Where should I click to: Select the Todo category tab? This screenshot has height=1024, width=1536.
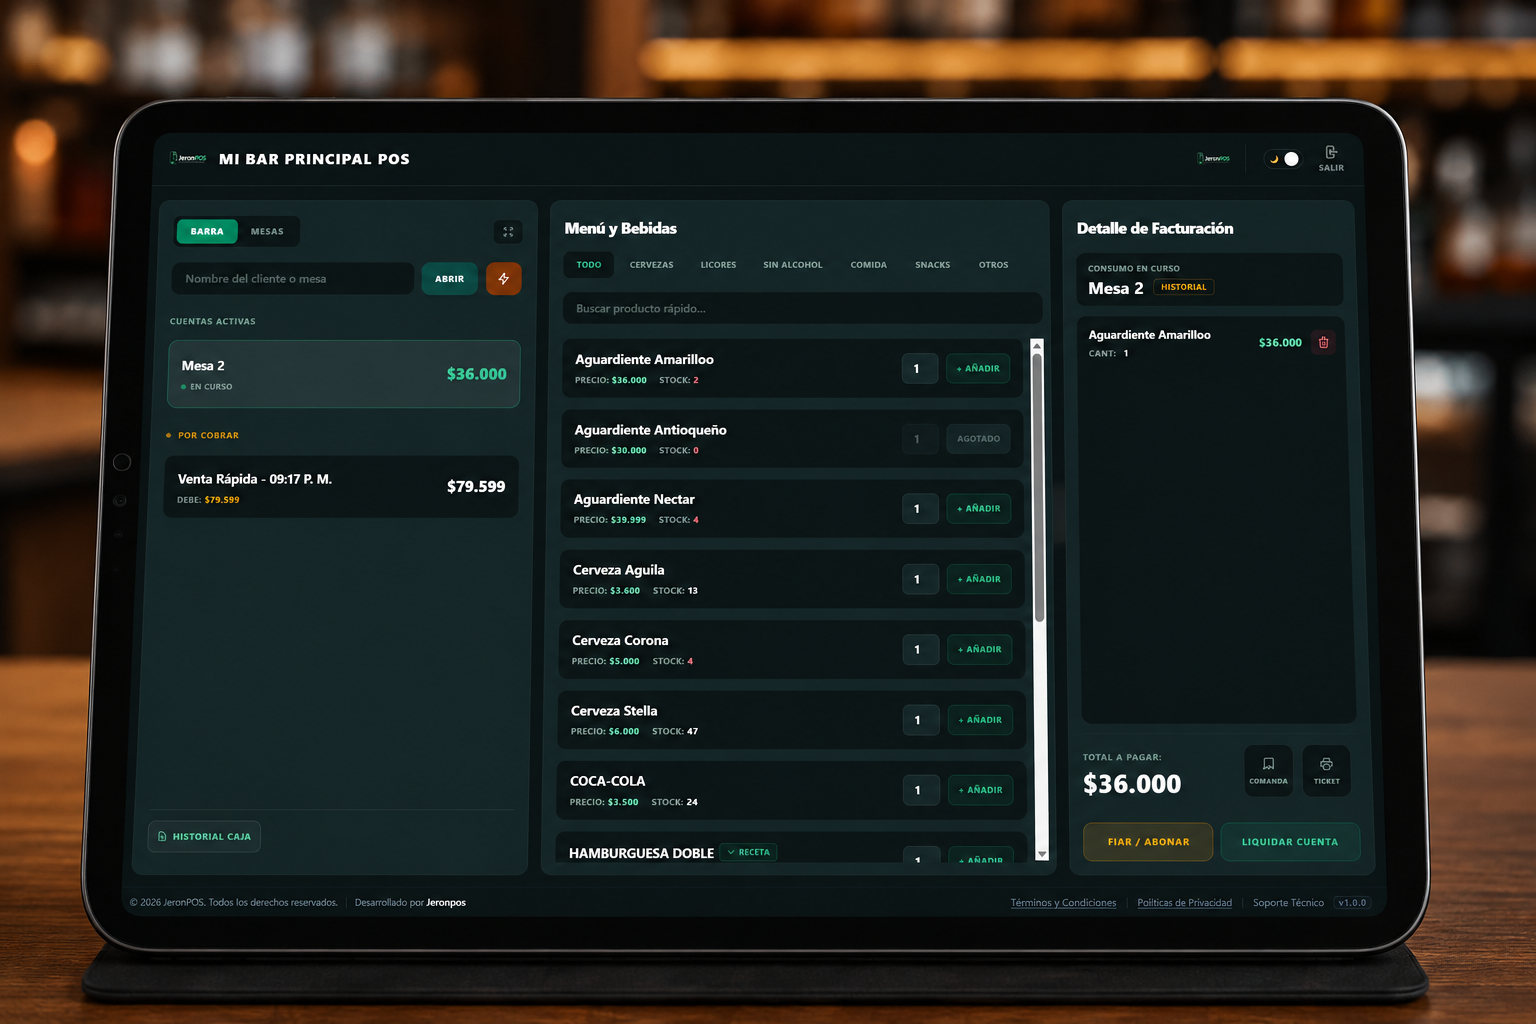click(589, 265)
